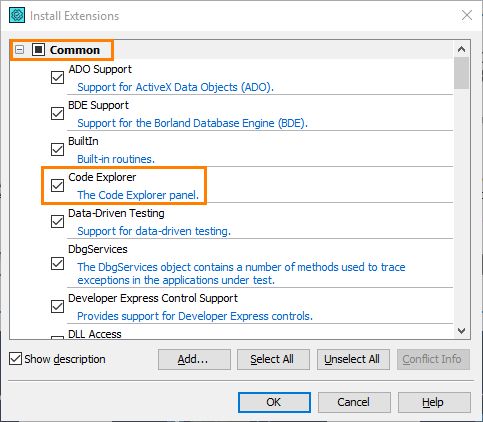Viewport: 483px width, 422px height.
Task: Click the DbgServices object description text
Action: click(241, 273)
